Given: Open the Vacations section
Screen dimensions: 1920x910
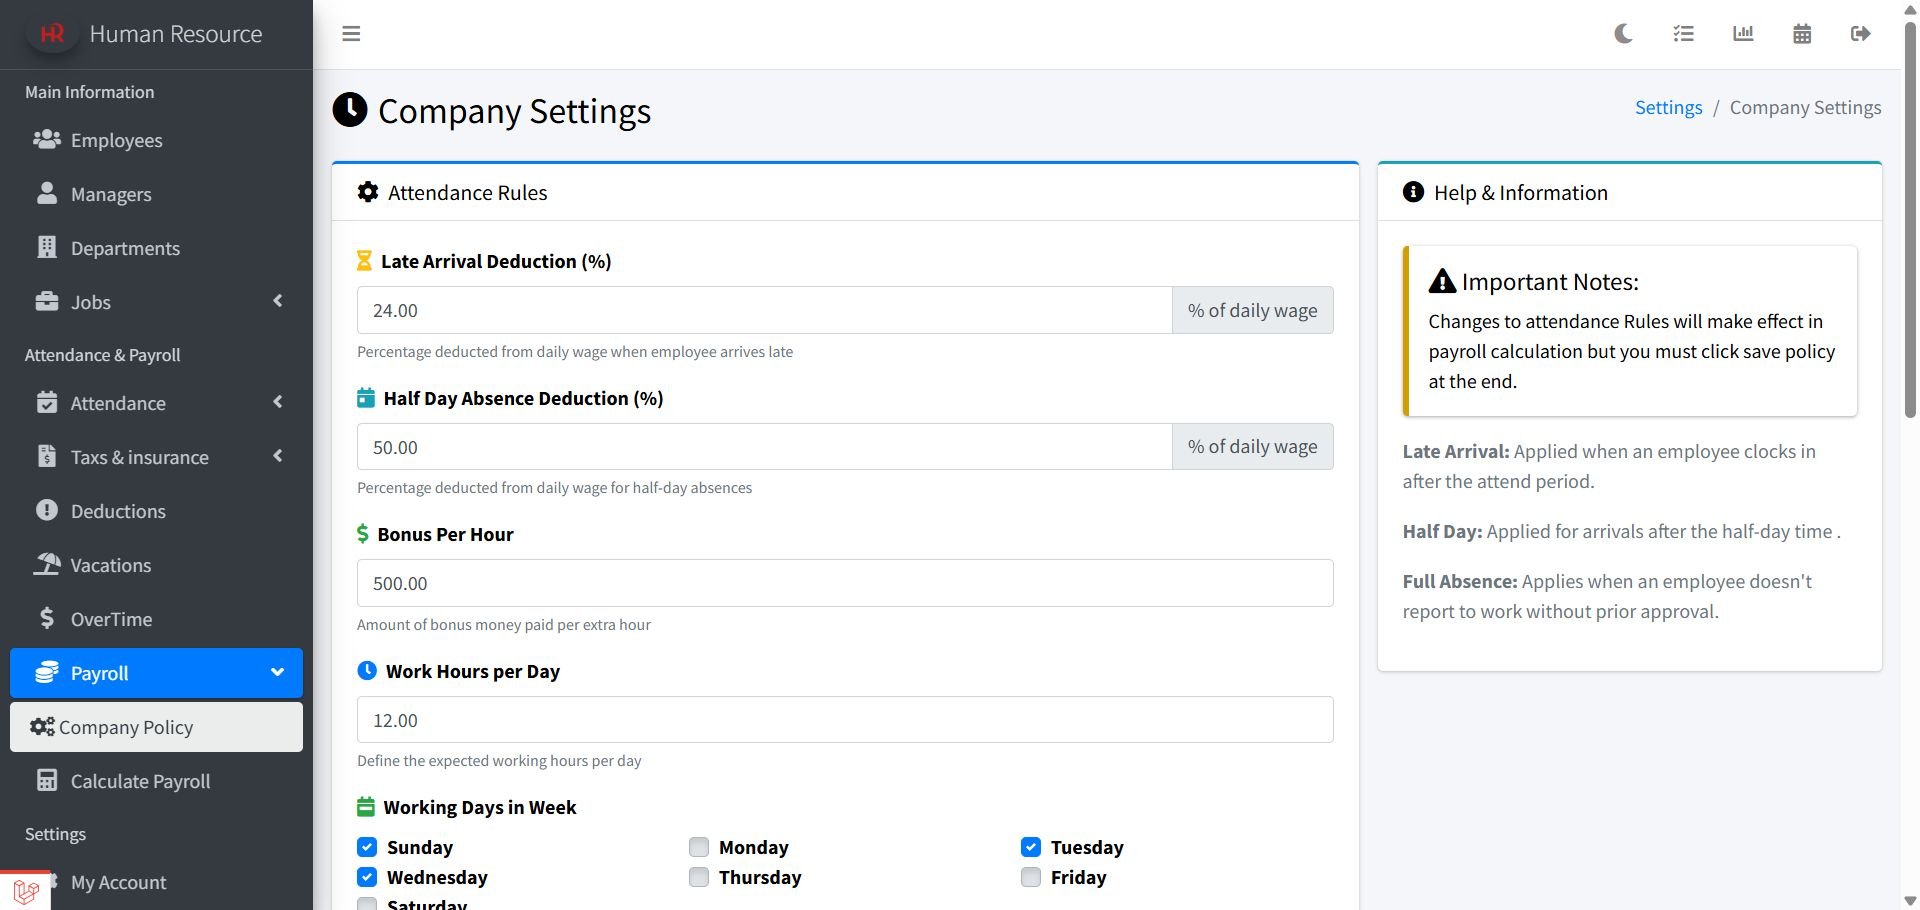Looking at the screenshot, I should [110, 565].
